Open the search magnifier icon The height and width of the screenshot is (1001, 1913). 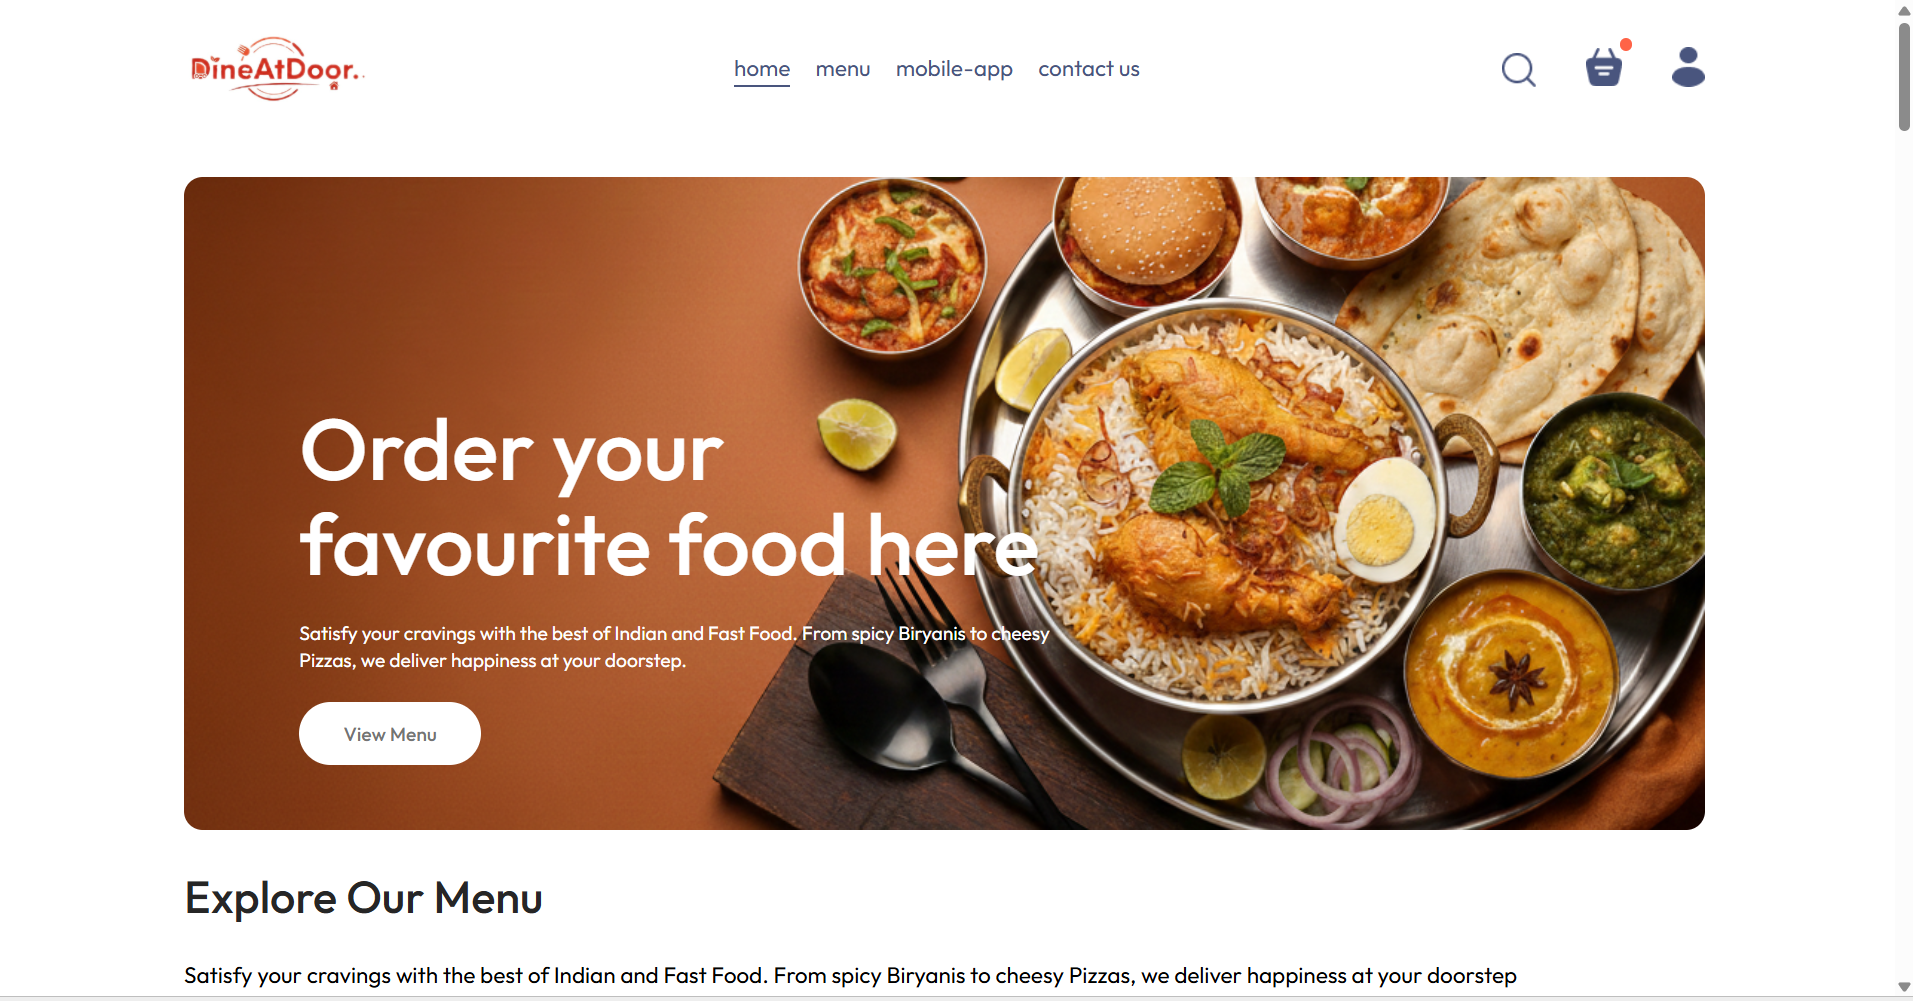coord(1518,70)
